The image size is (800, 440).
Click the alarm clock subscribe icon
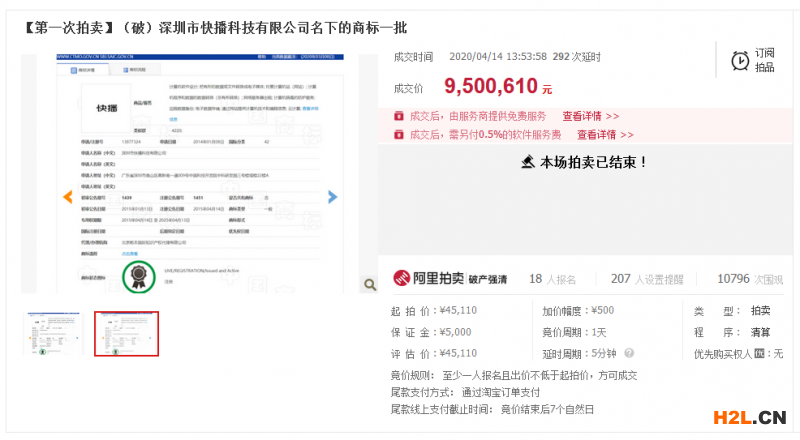click(740, 60)
